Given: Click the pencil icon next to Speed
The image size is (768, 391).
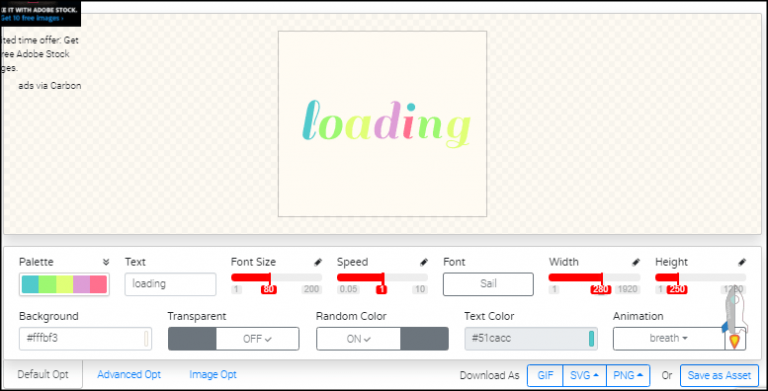Looking at the screenshot, I should coord(424,262).
